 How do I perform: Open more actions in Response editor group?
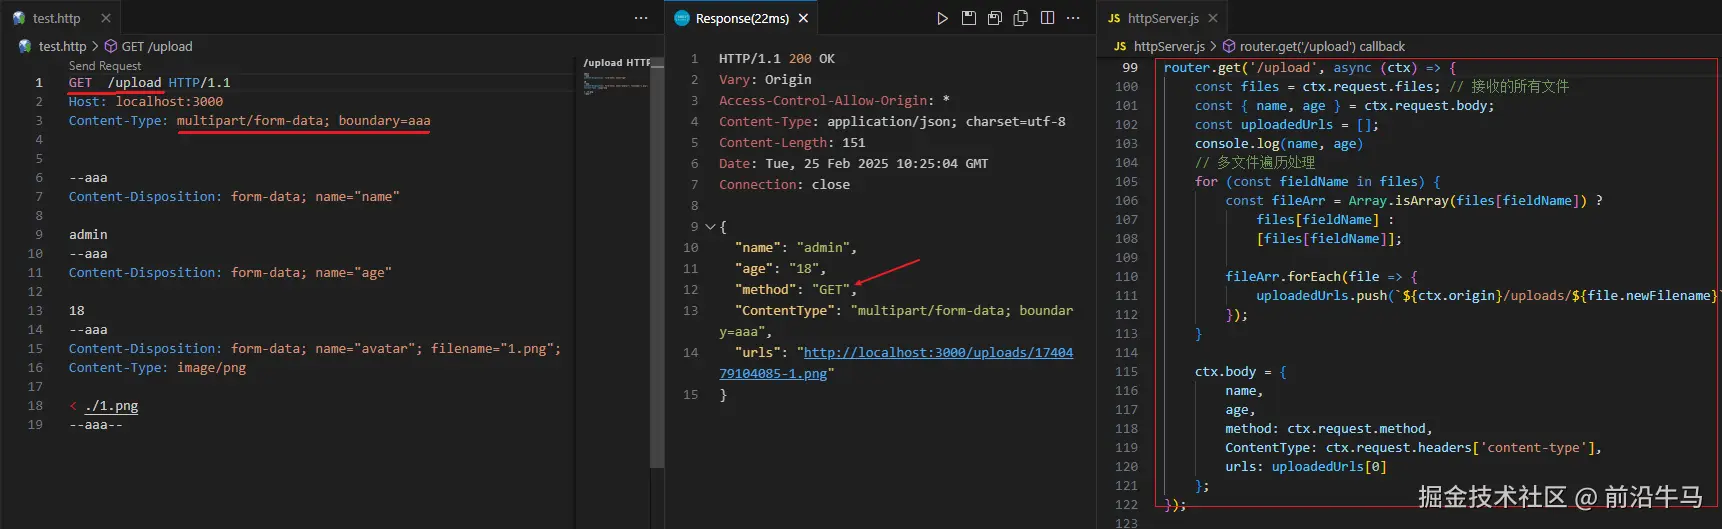[1073, 18]
